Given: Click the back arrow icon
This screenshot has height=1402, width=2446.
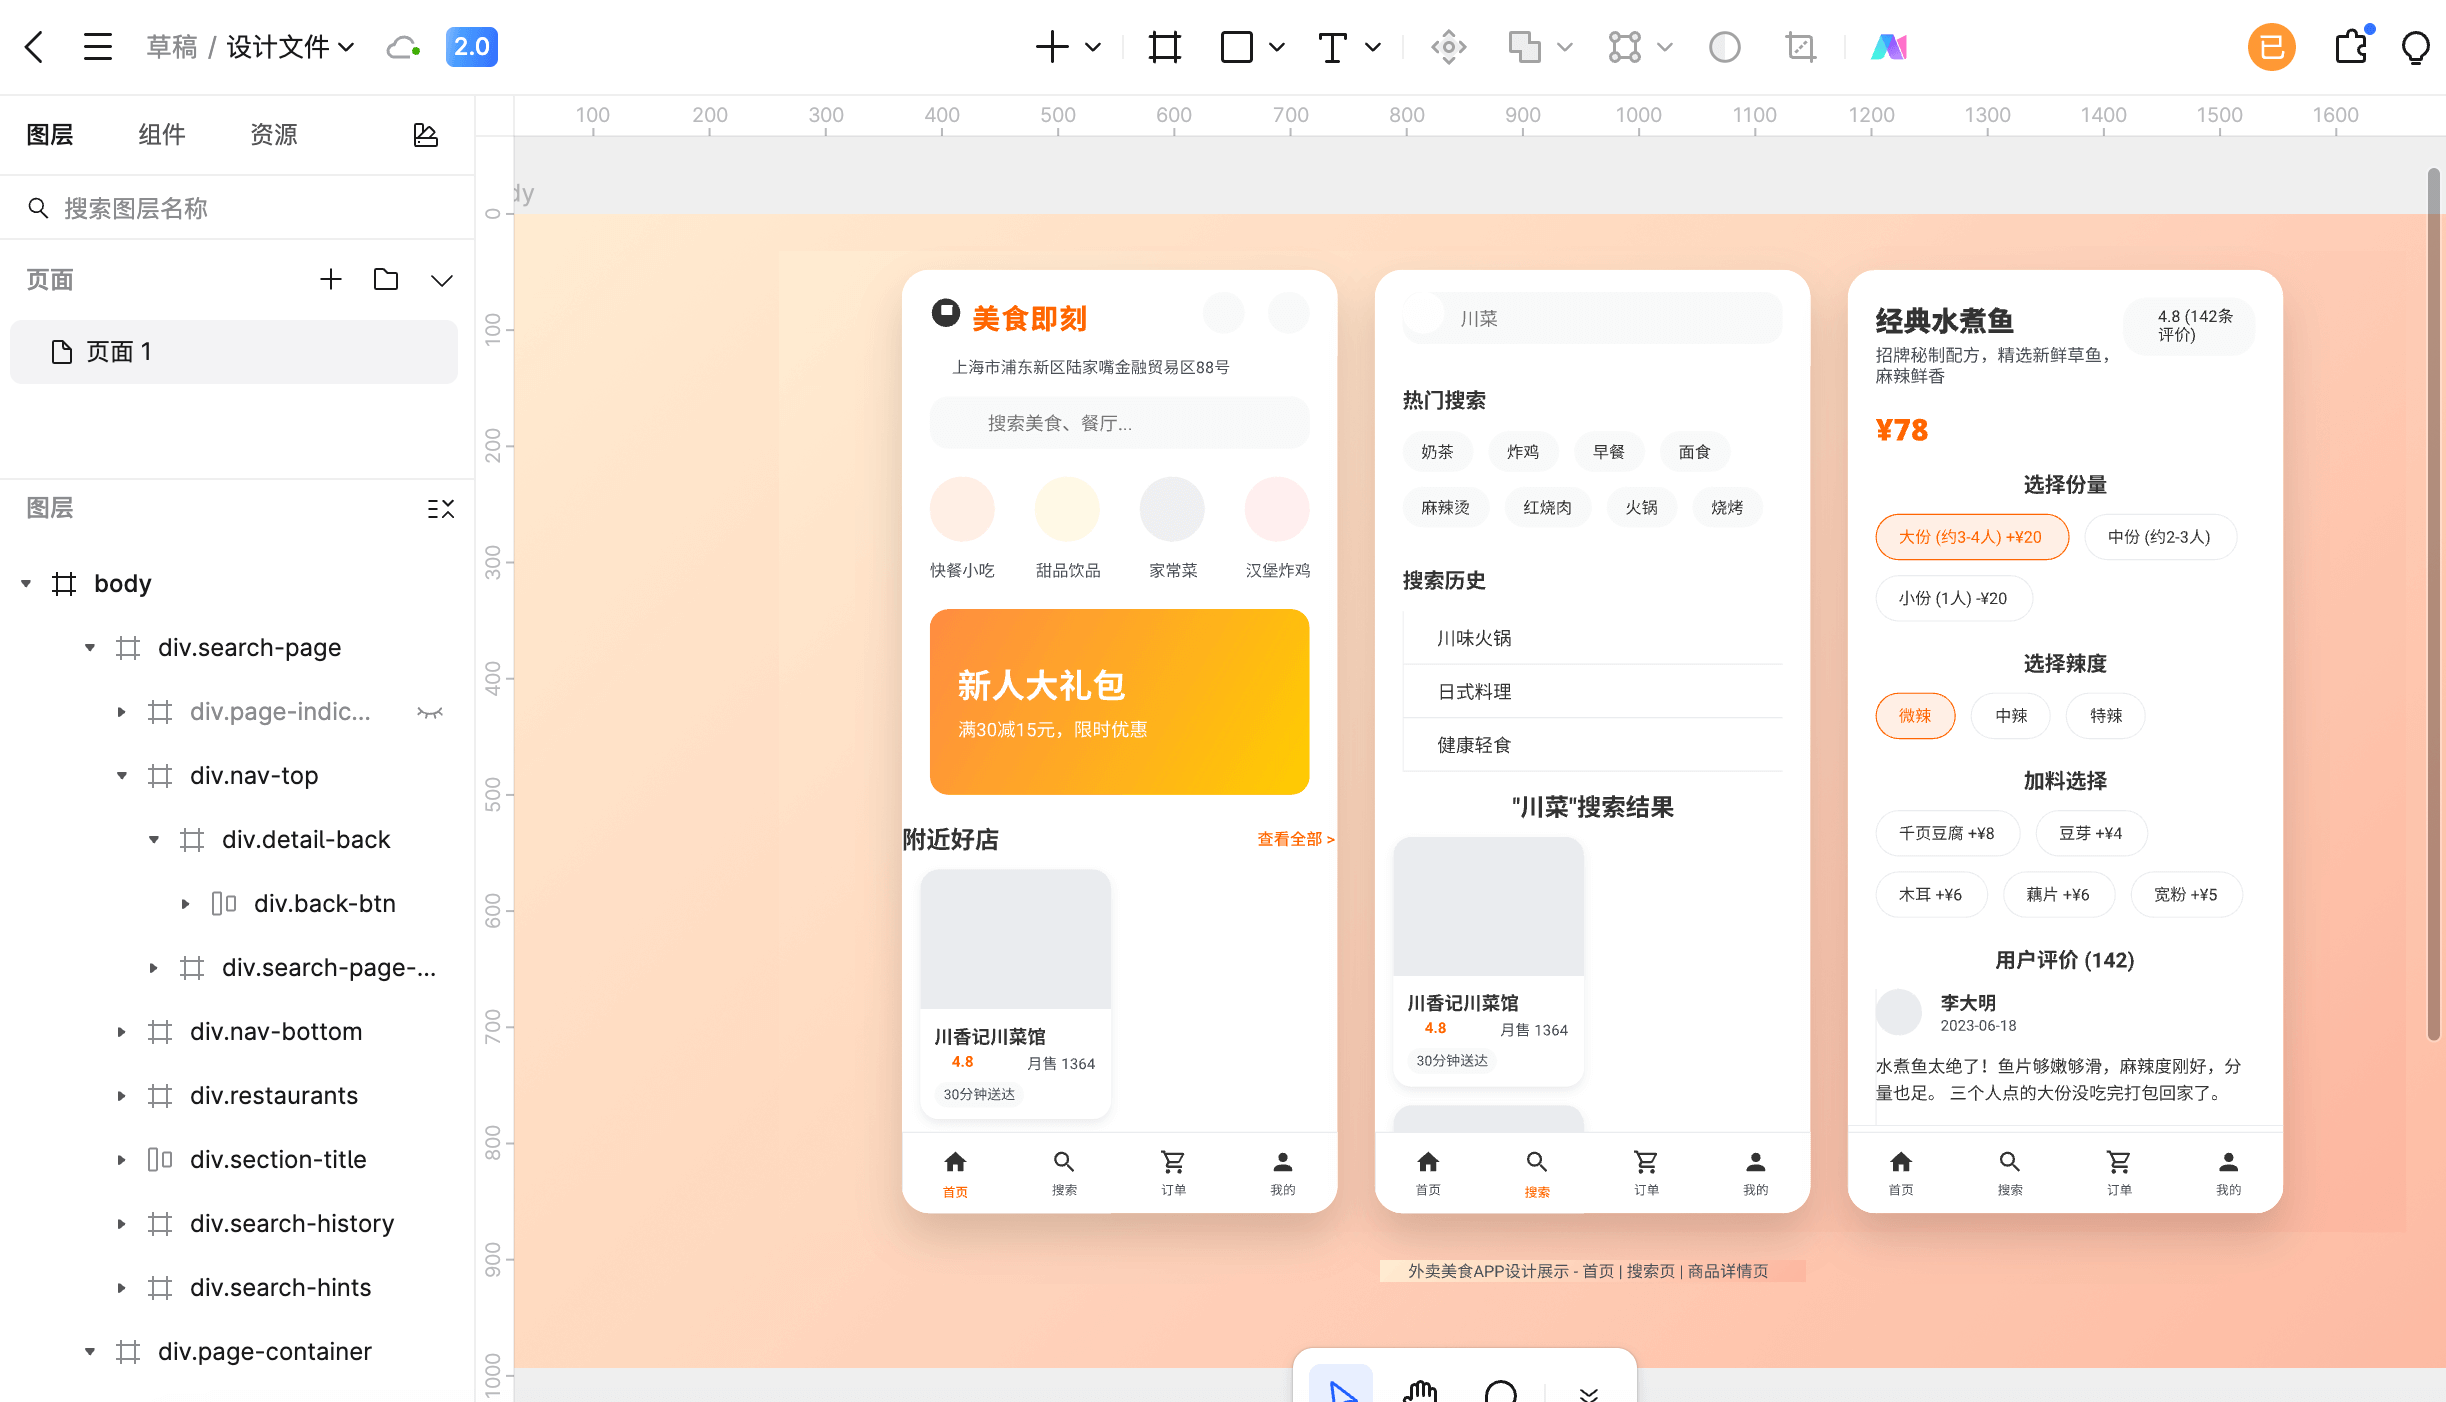Looking at the screenshot, I should click(x=34, y=47).
